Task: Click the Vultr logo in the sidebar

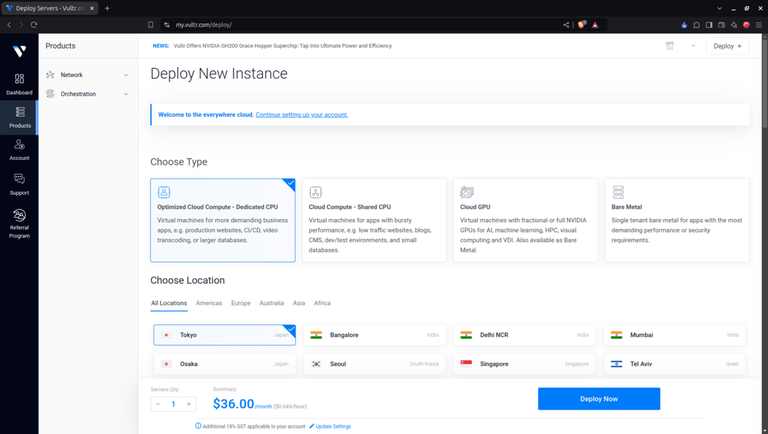Action: 19,51
